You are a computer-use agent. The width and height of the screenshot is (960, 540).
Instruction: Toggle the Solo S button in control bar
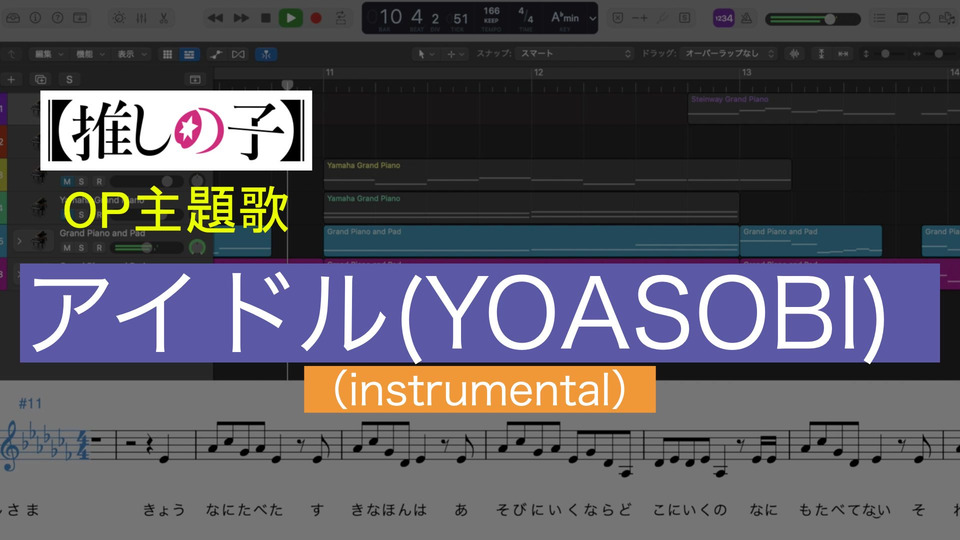pyautogui.click(x=684, y=18)
